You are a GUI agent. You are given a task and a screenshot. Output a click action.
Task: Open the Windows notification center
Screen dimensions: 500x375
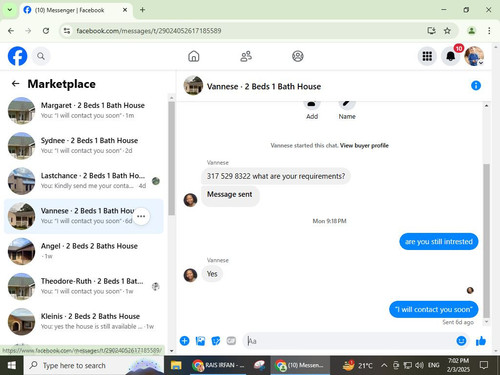click(483, 366)
